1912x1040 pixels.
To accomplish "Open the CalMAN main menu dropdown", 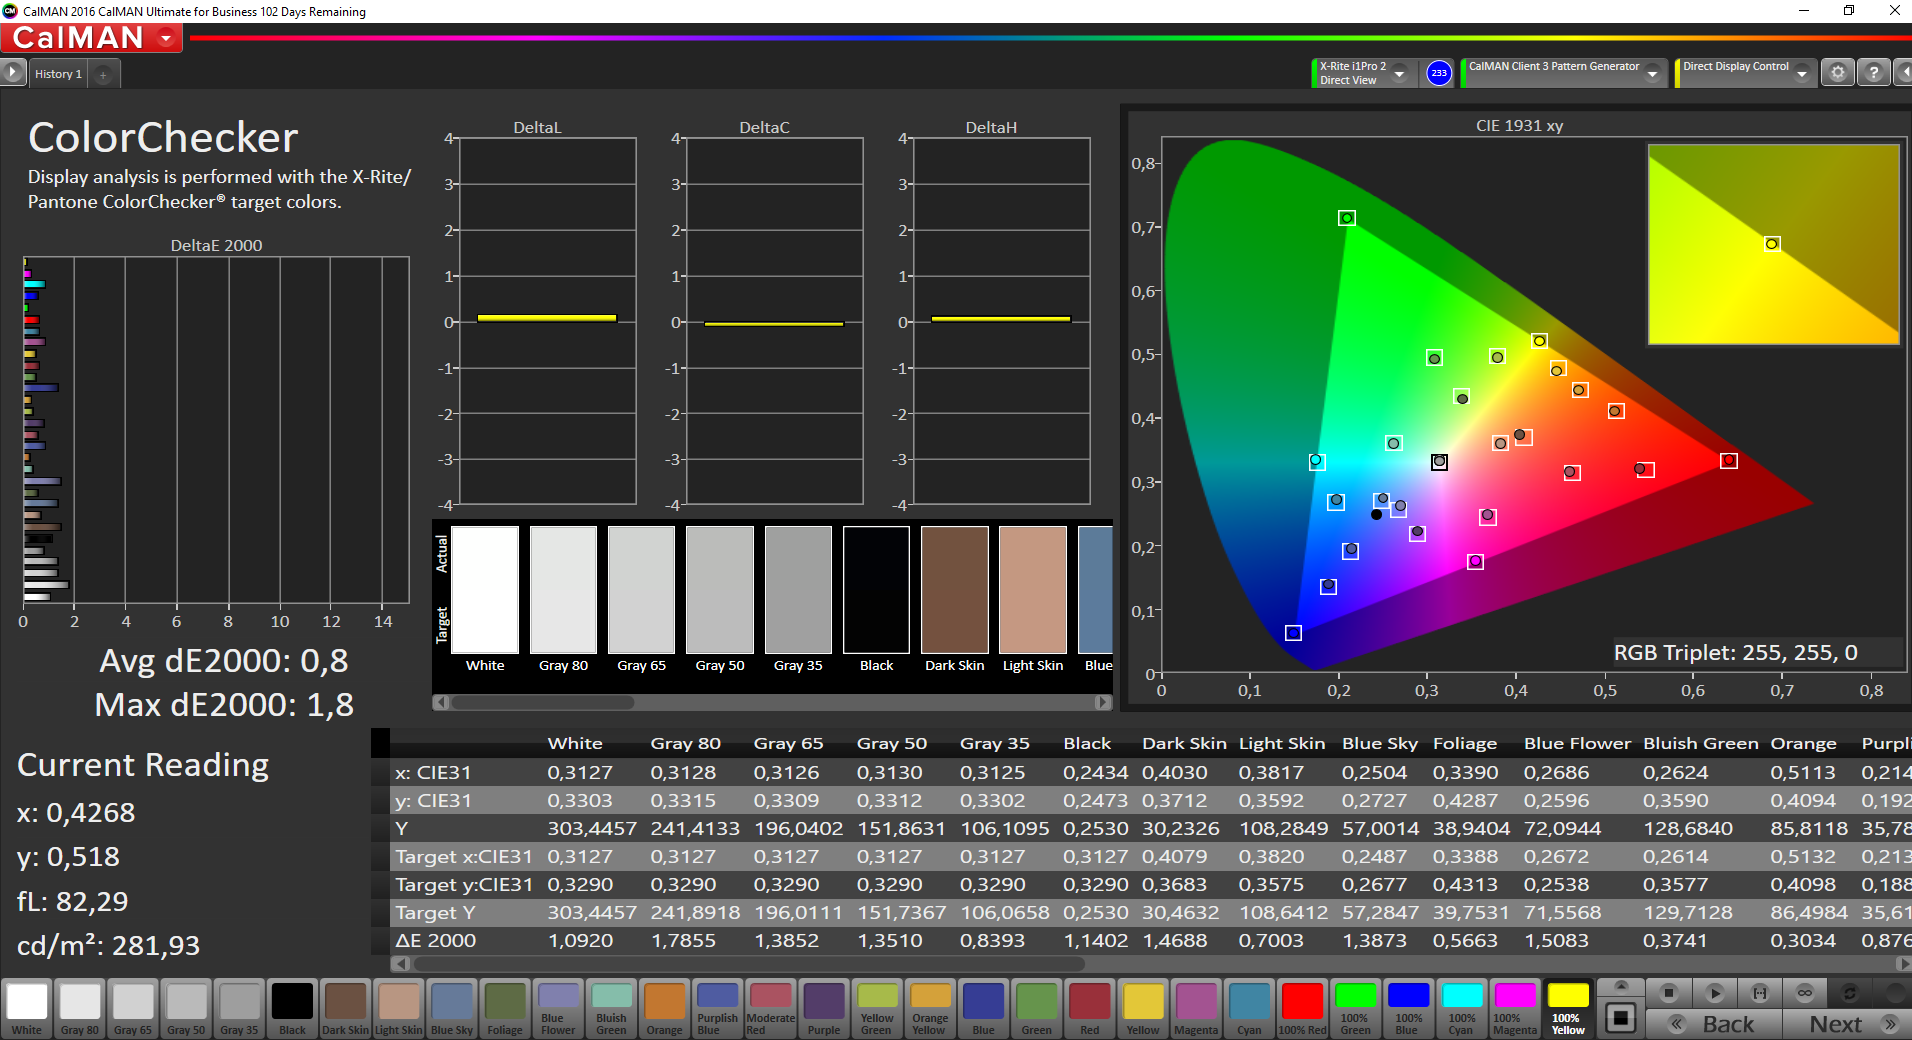I will point(166,38).
